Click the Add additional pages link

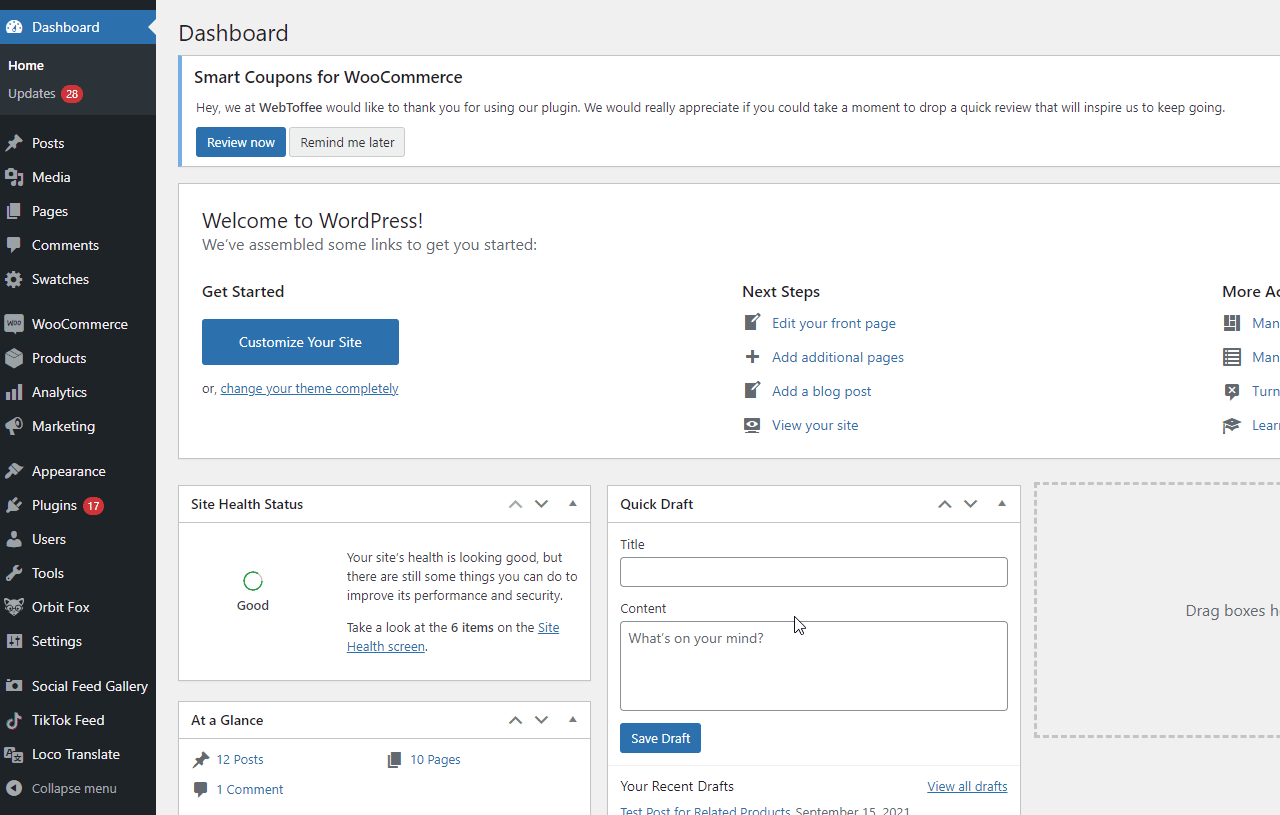838,357
